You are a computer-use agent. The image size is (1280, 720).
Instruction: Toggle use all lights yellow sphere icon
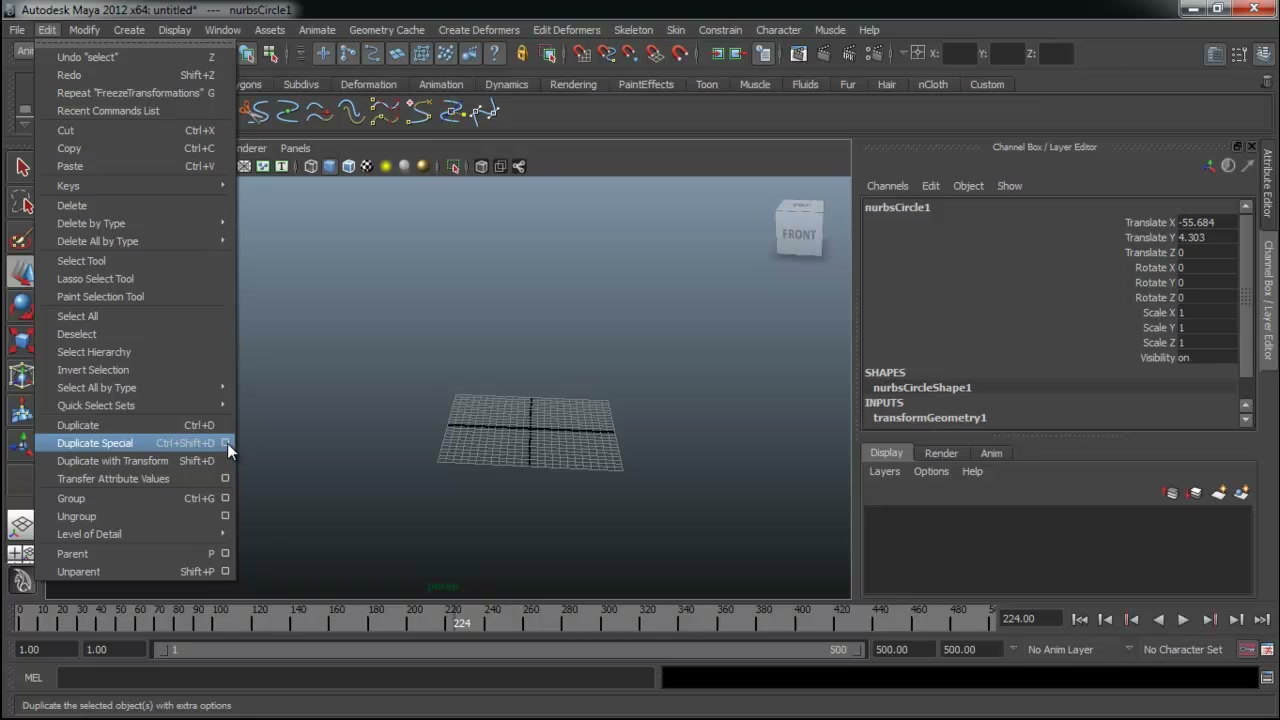[386, 166]
